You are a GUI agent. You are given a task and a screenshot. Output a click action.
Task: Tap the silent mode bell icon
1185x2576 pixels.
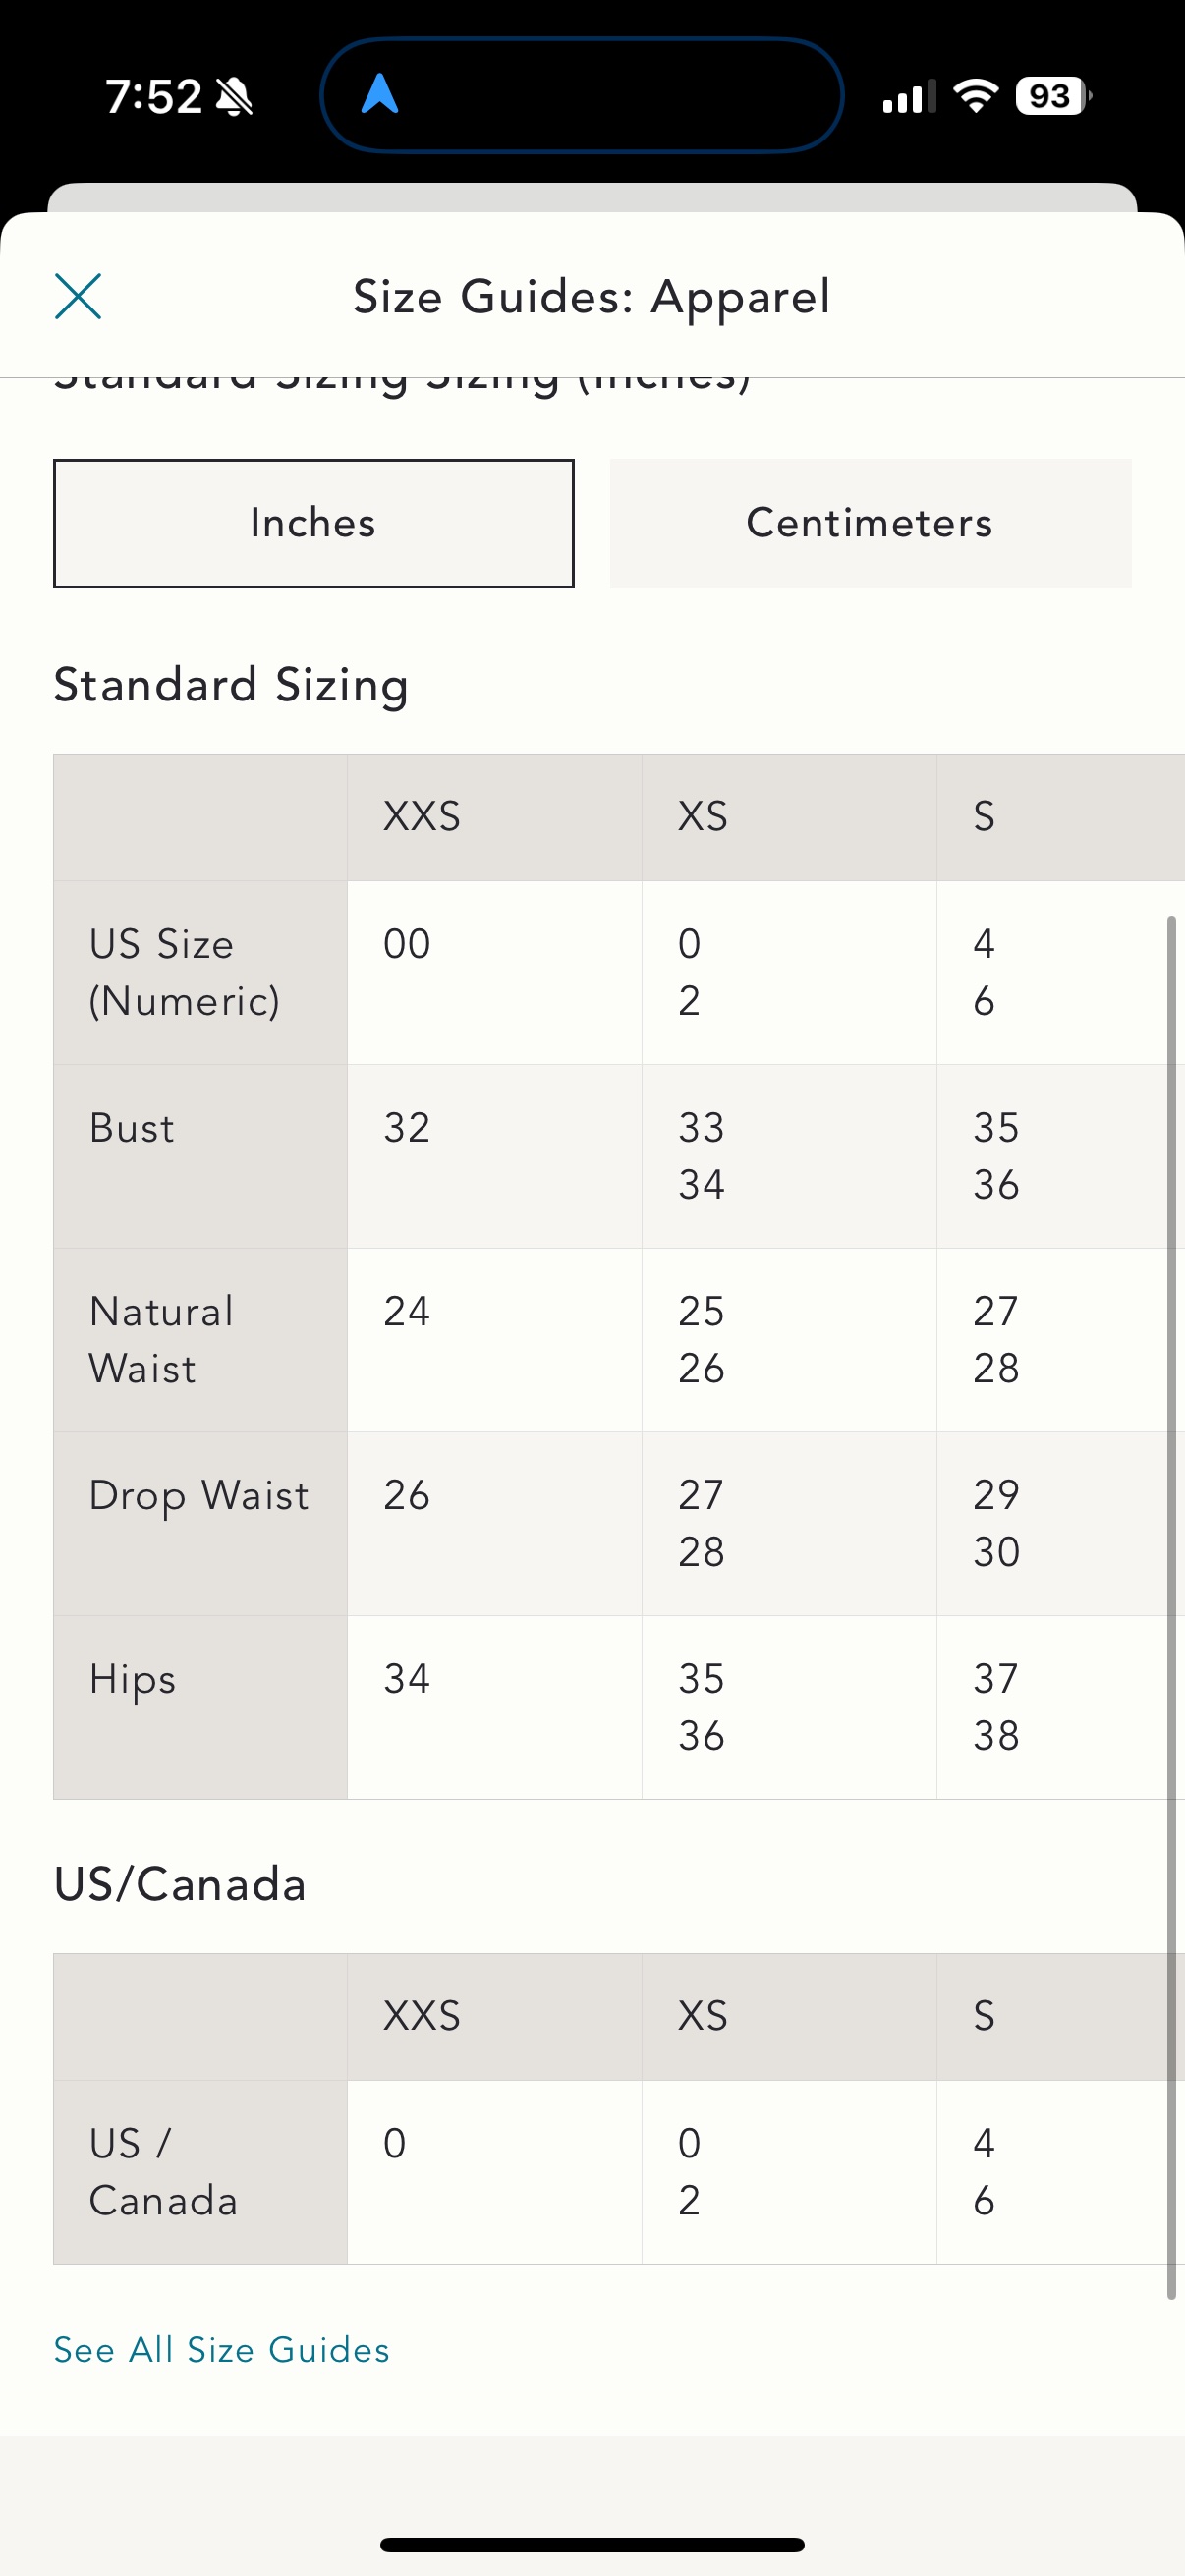(x=234, y=97)
